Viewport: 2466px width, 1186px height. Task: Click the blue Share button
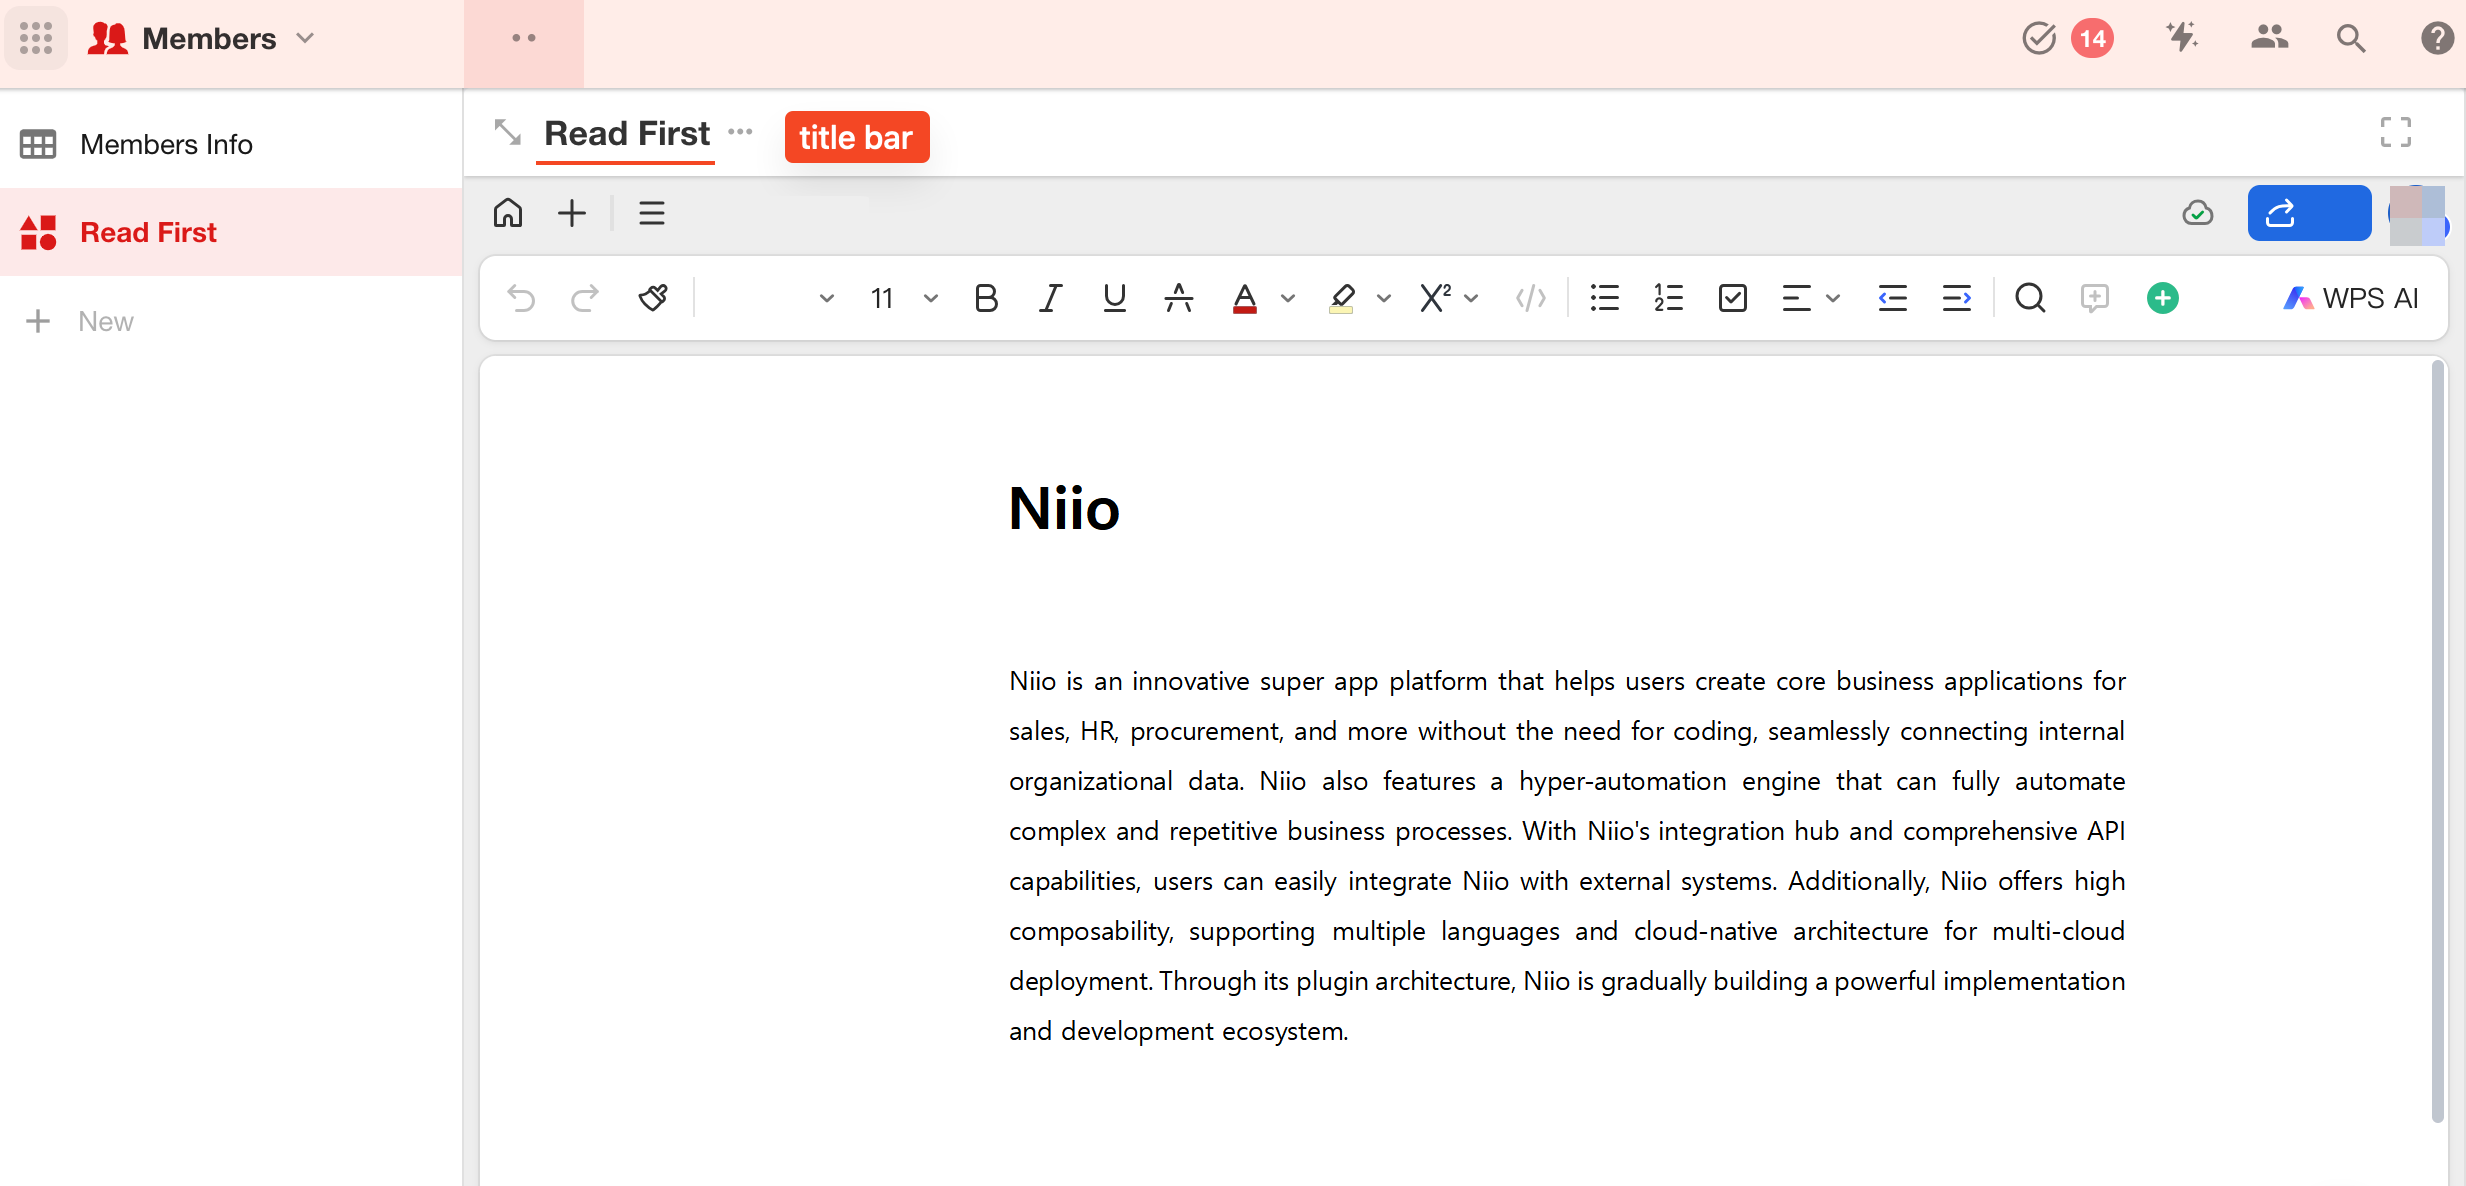pyautogui.click(x=2309, y=213)
